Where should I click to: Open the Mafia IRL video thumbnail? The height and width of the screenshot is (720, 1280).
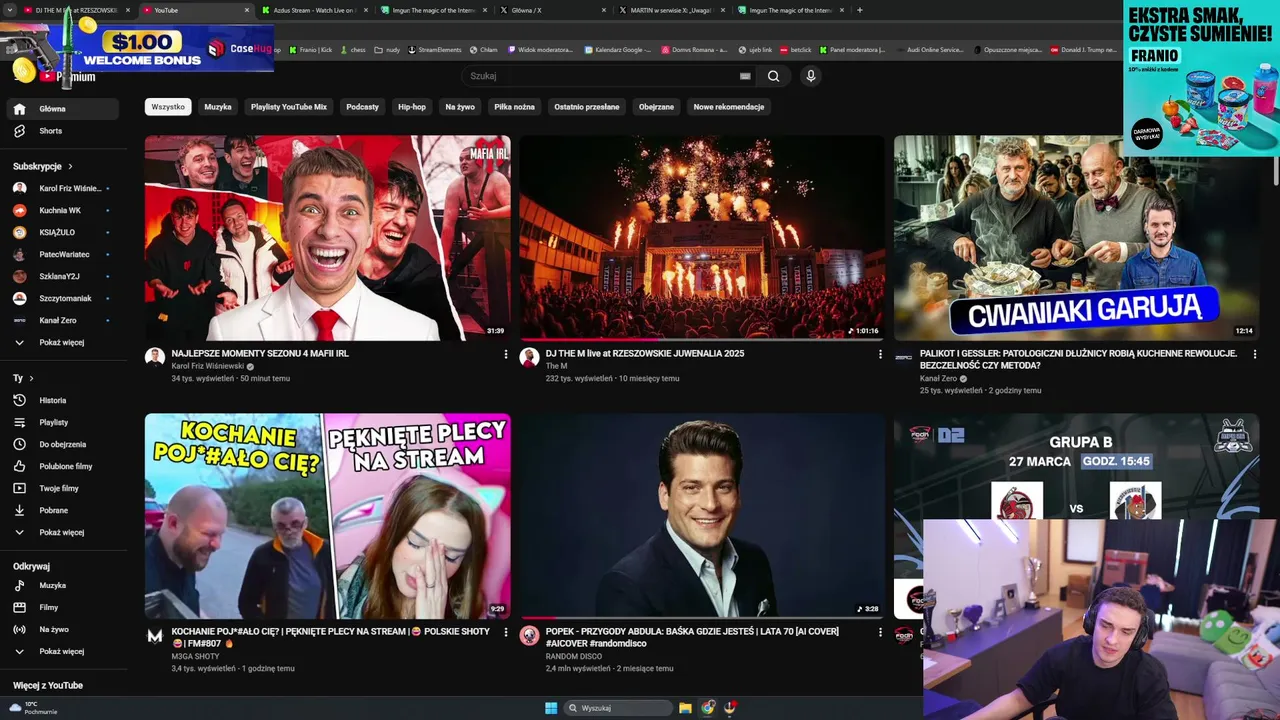point(327,238)
